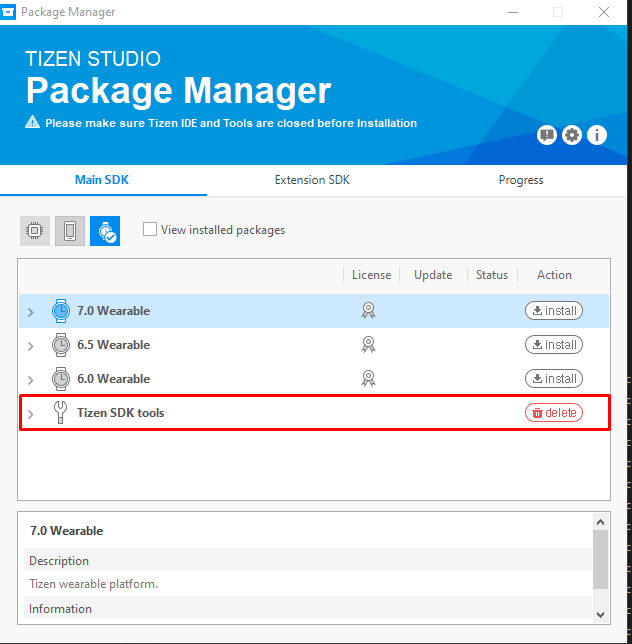The width and height of the screenshot is (632, 644).
Task: Click the description panel scrollbar thumb
Action: pos(600,559)
